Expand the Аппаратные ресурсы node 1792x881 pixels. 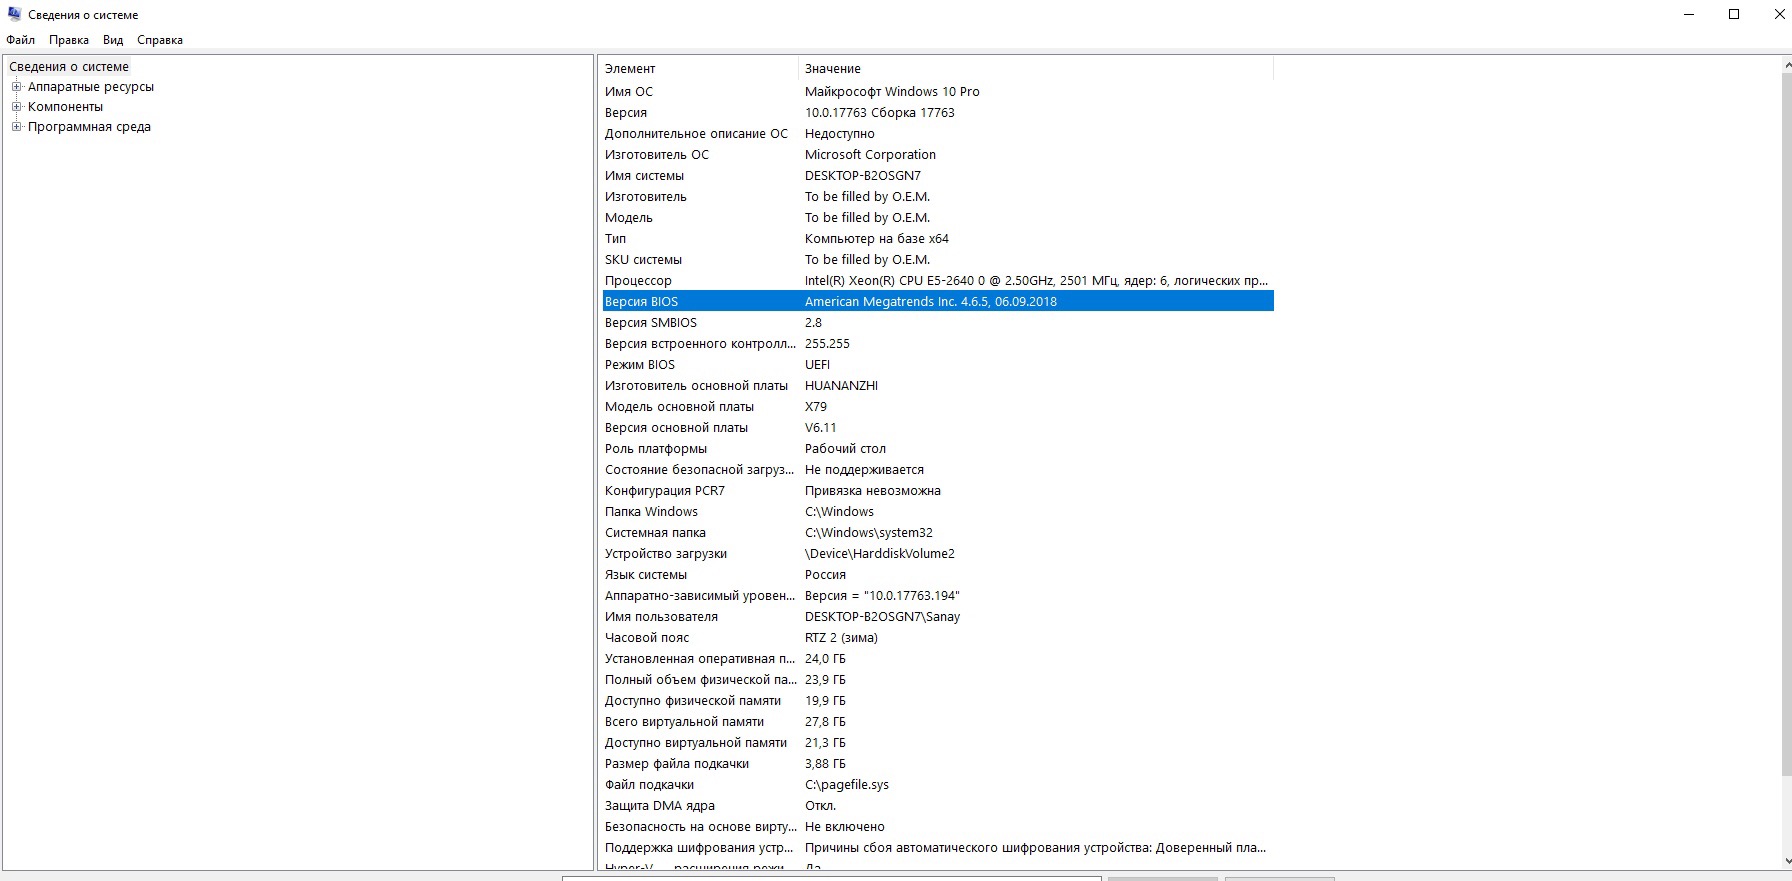[16, 87]
